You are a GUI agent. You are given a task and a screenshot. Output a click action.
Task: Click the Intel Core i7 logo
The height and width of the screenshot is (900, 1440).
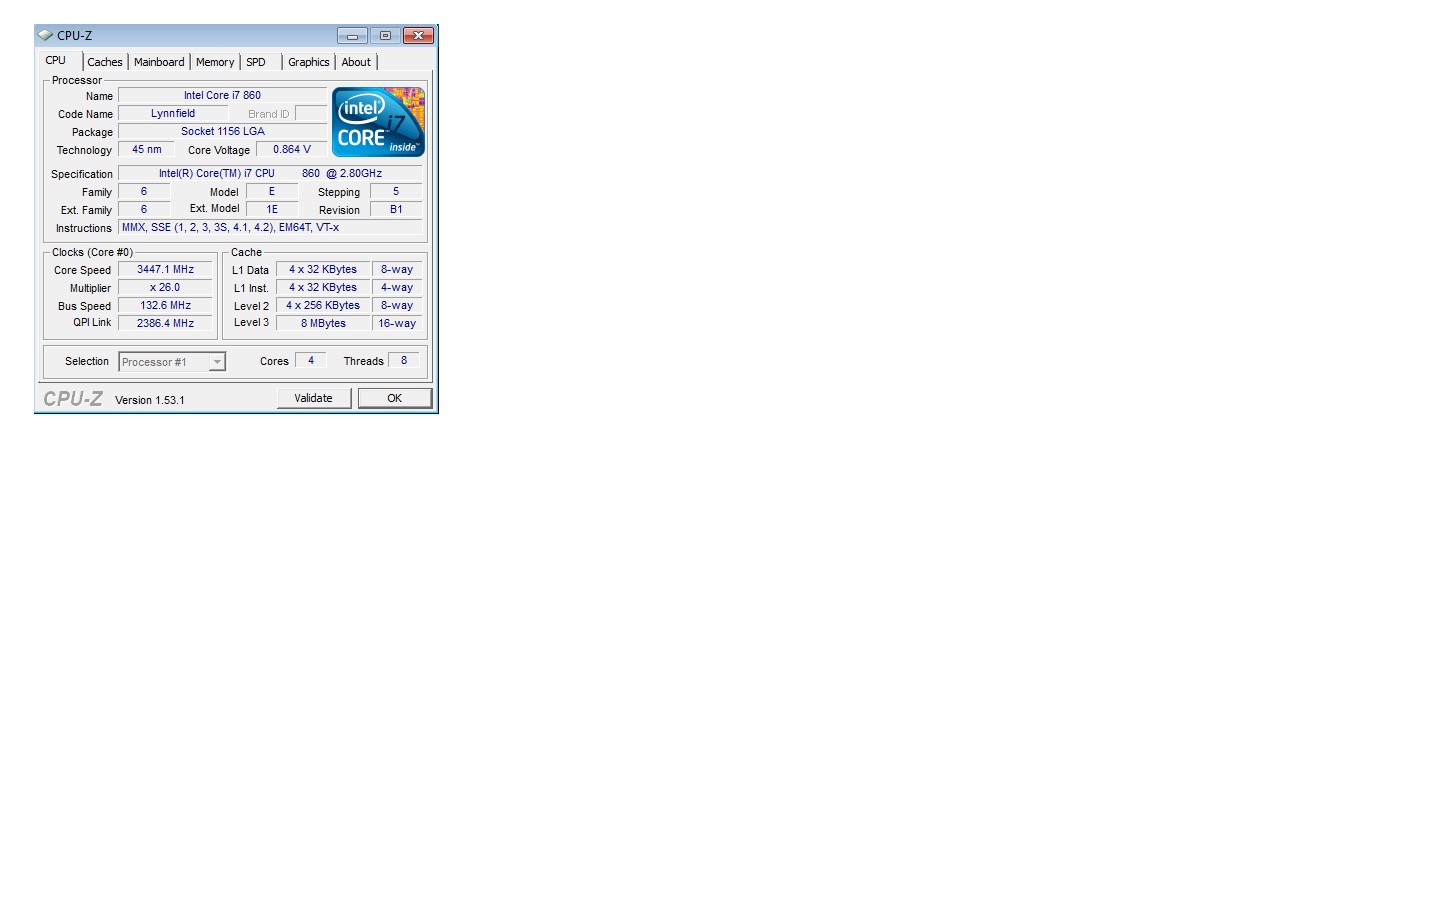click(378, 122)
